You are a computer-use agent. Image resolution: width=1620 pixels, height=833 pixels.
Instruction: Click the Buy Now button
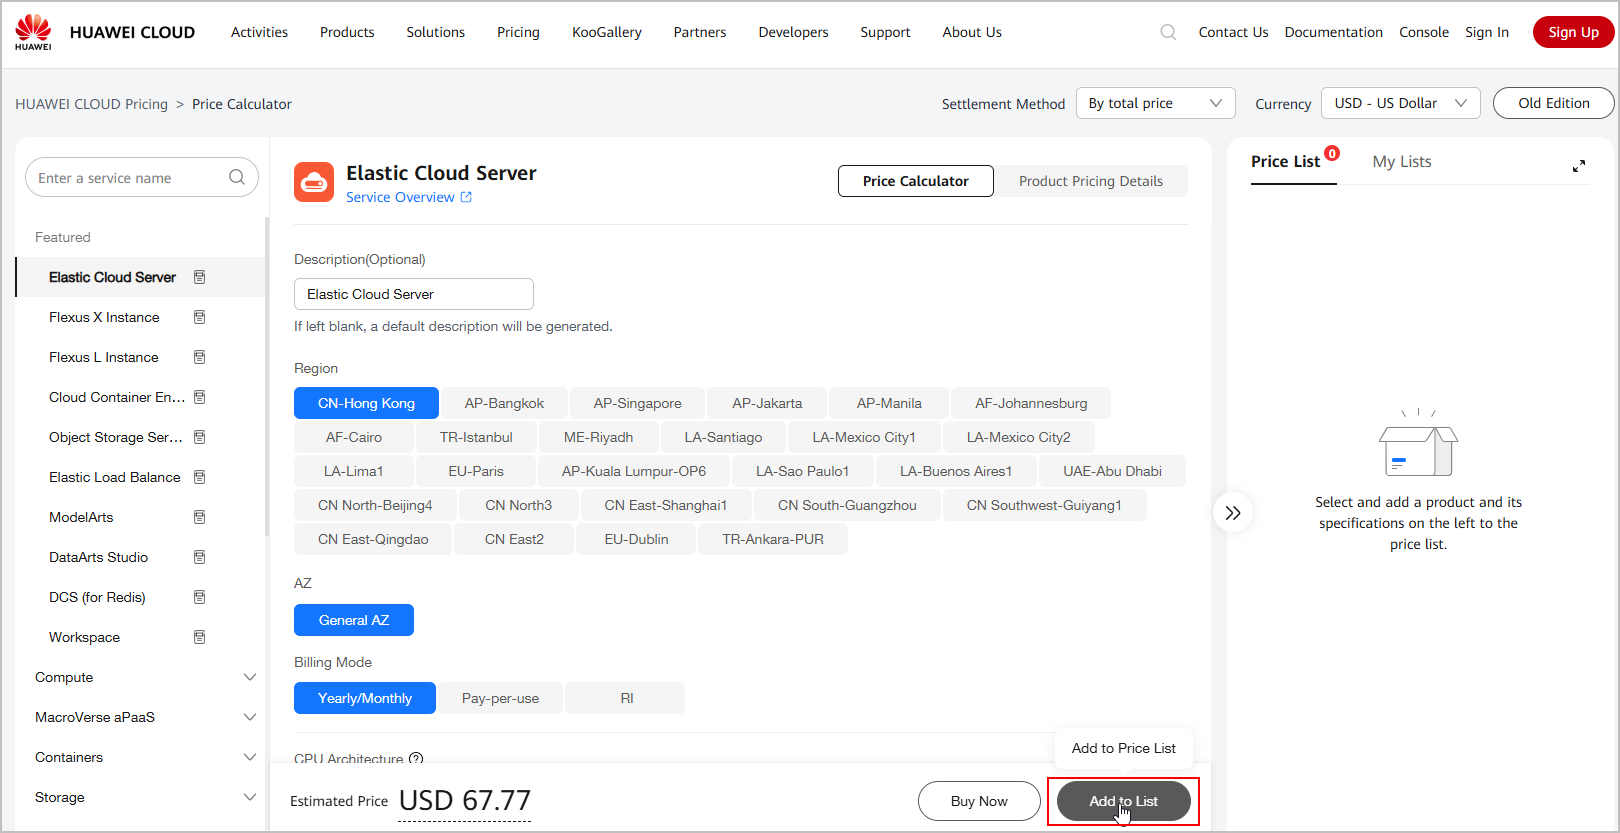click(x=978, y=801)
